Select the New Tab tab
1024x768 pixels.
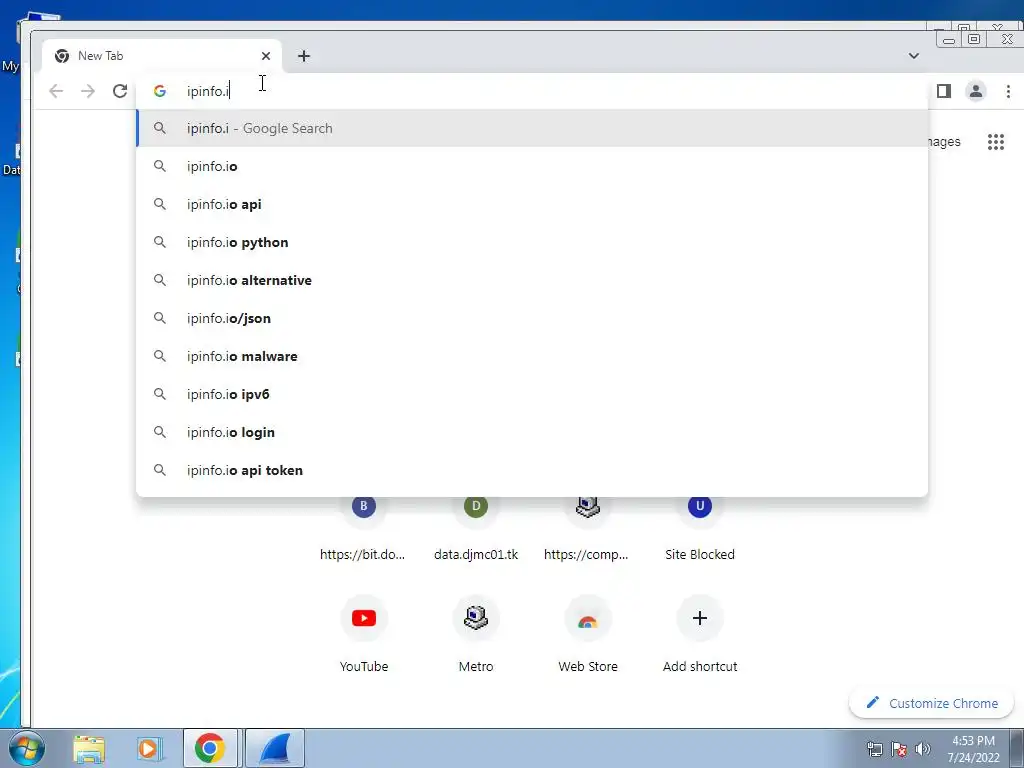coord(162,56)
